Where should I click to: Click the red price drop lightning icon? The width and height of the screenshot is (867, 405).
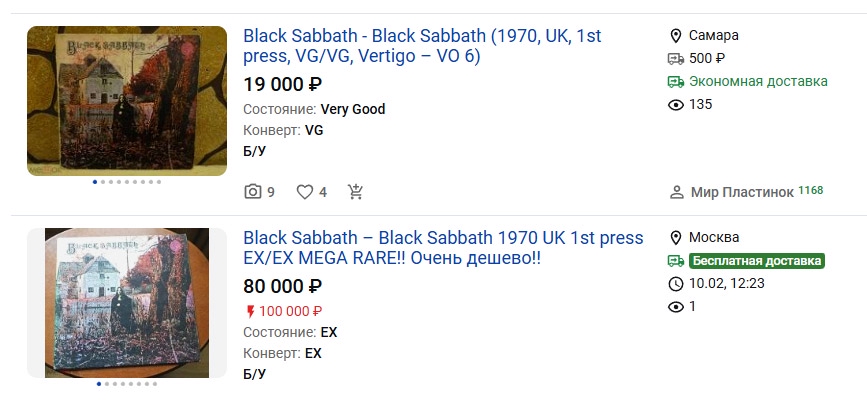[250, 311]
